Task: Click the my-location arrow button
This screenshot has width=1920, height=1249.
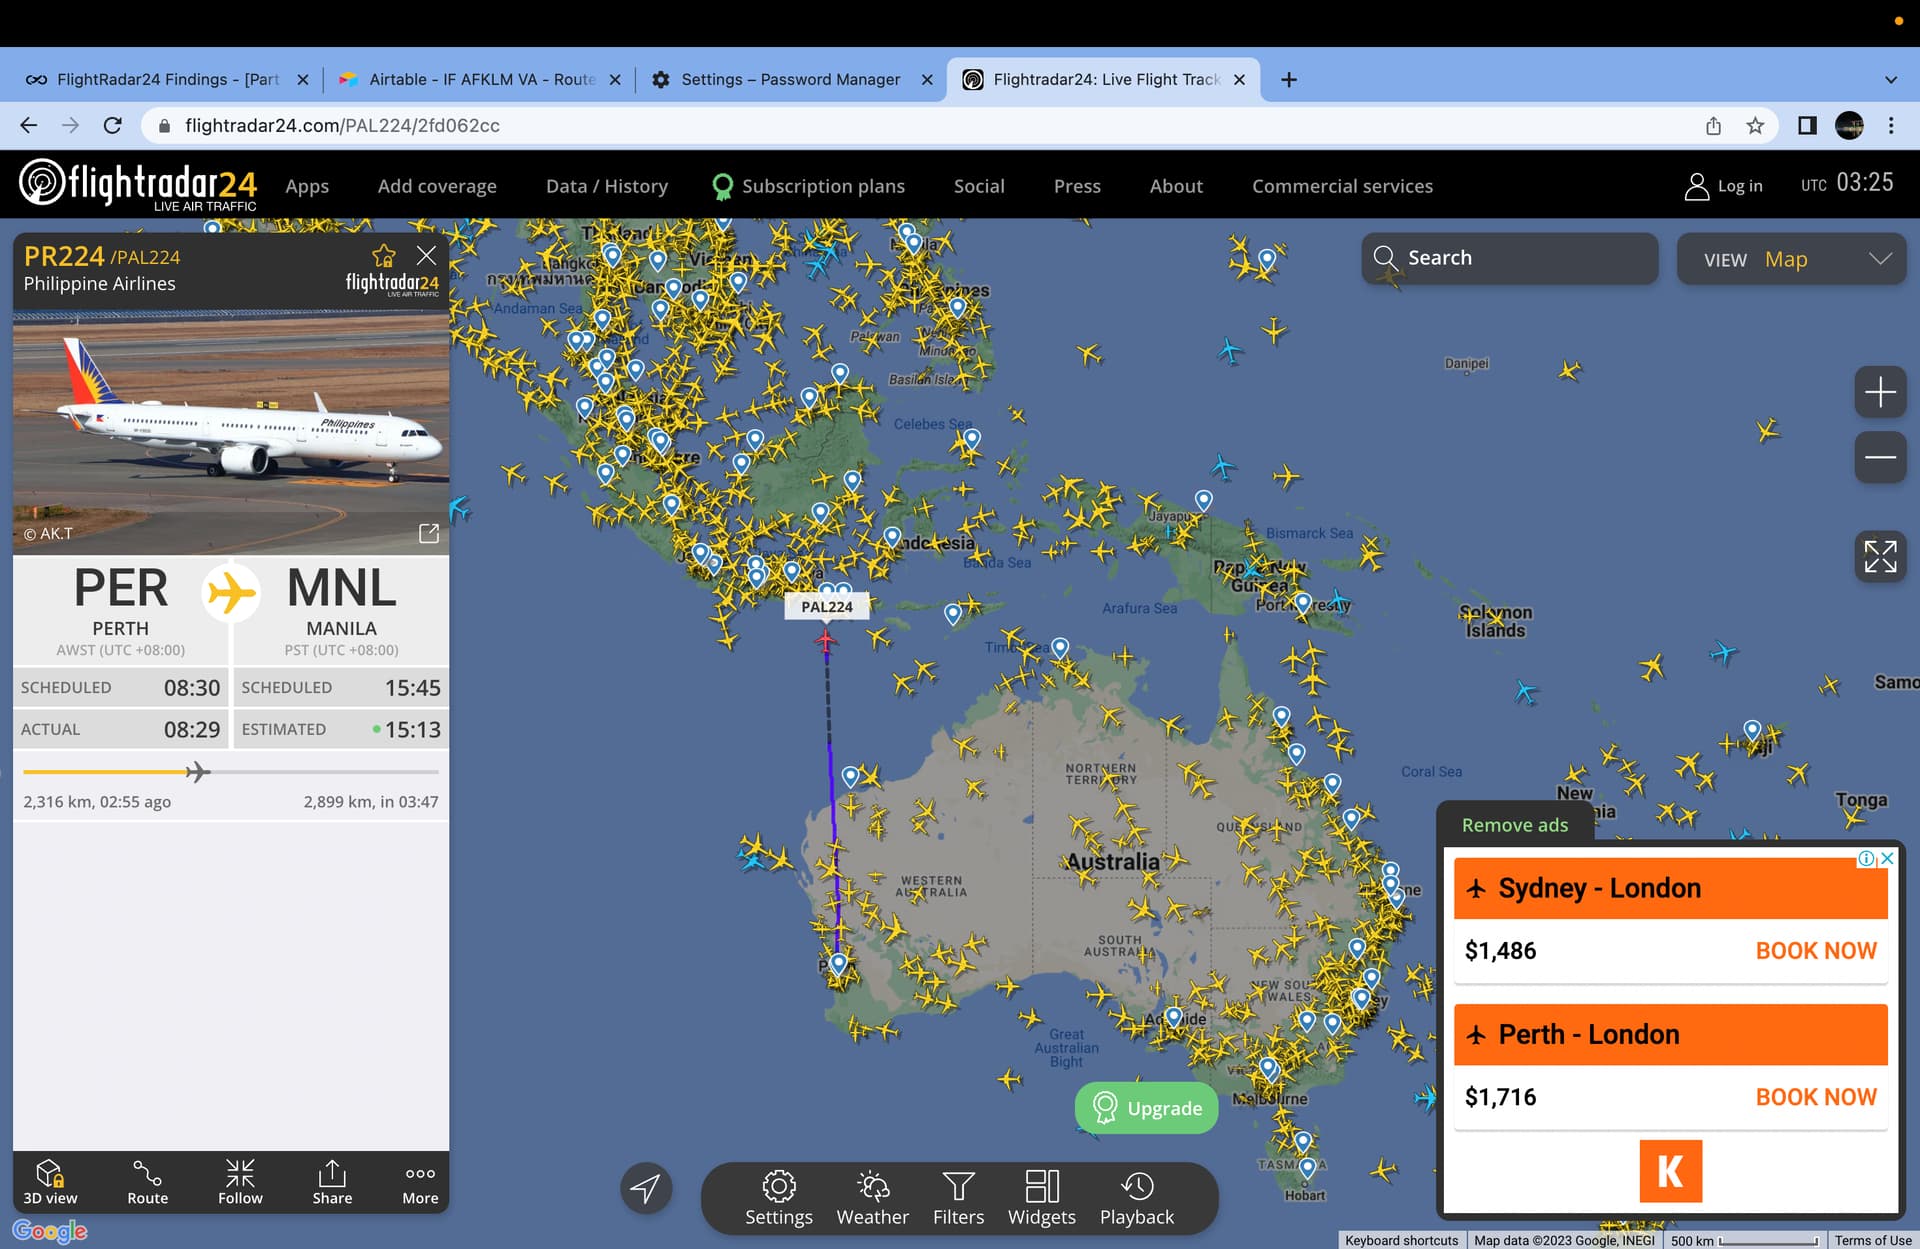Action: coord(646,1188)
